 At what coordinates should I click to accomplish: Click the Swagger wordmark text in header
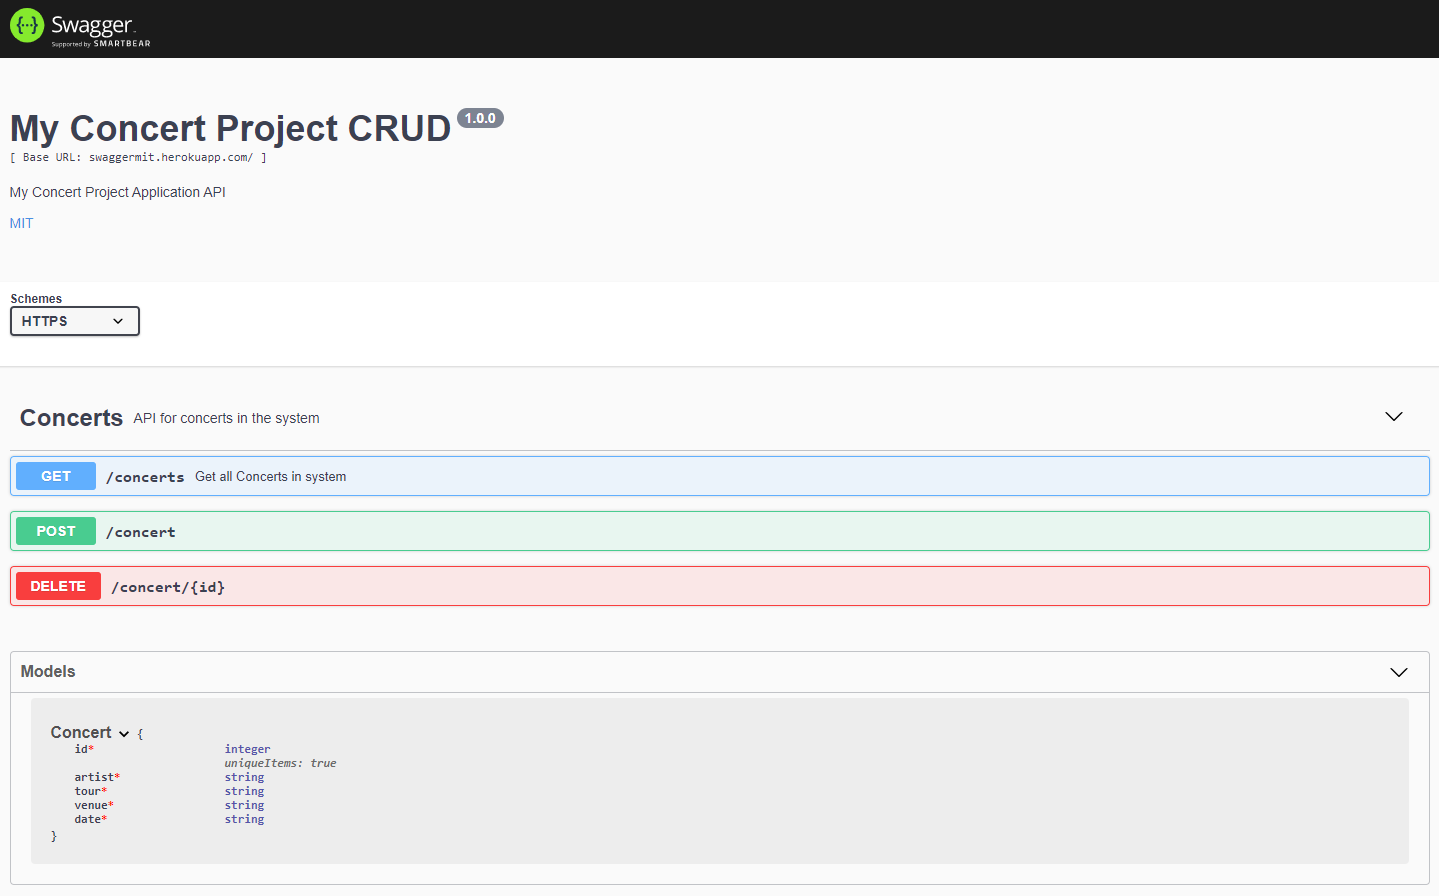click(92, 25)
